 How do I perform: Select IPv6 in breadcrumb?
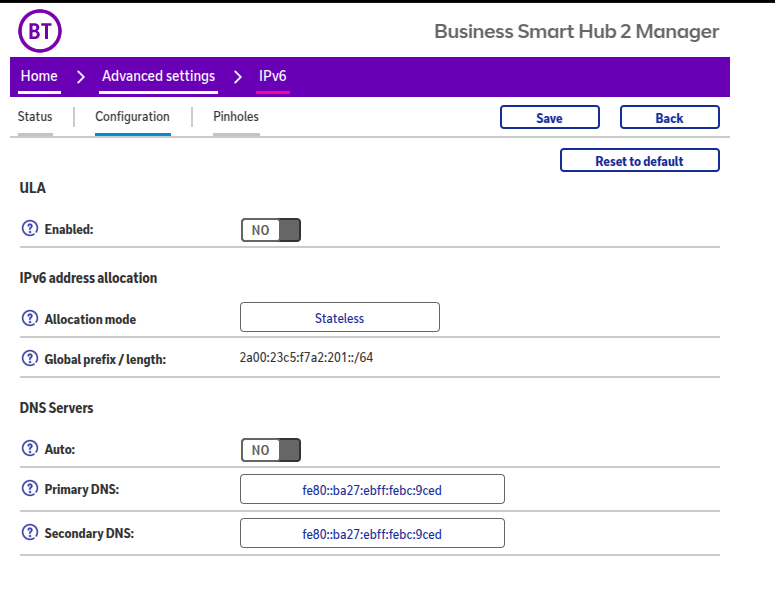273,76
